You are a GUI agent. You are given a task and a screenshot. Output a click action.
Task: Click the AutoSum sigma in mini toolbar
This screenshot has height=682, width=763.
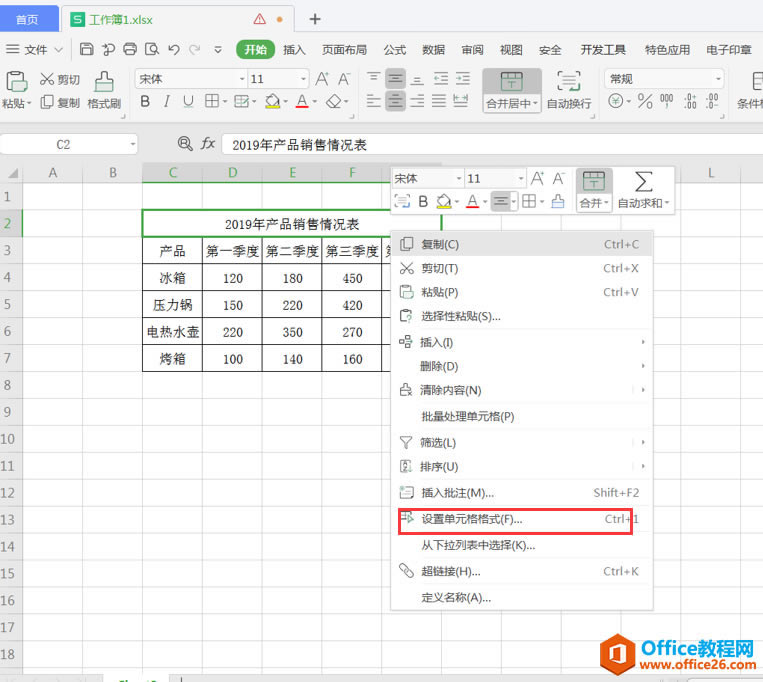click(643, 181)
